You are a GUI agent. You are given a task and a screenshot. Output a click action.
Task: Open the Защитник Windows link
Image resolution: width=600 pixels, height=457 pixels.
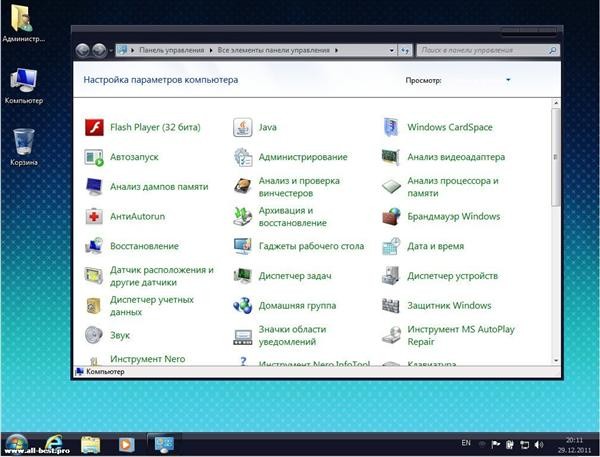449,305
